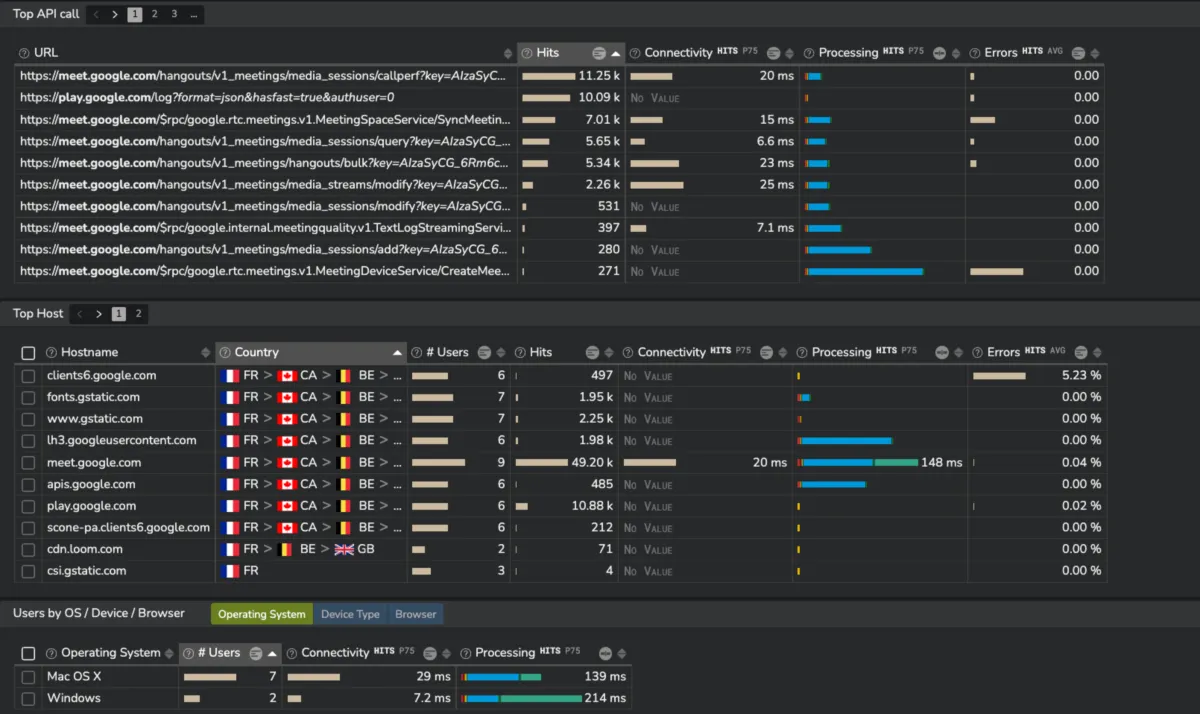Go to next page of Top API call
Screen dimensions: 1200x714
pos(115,14)
